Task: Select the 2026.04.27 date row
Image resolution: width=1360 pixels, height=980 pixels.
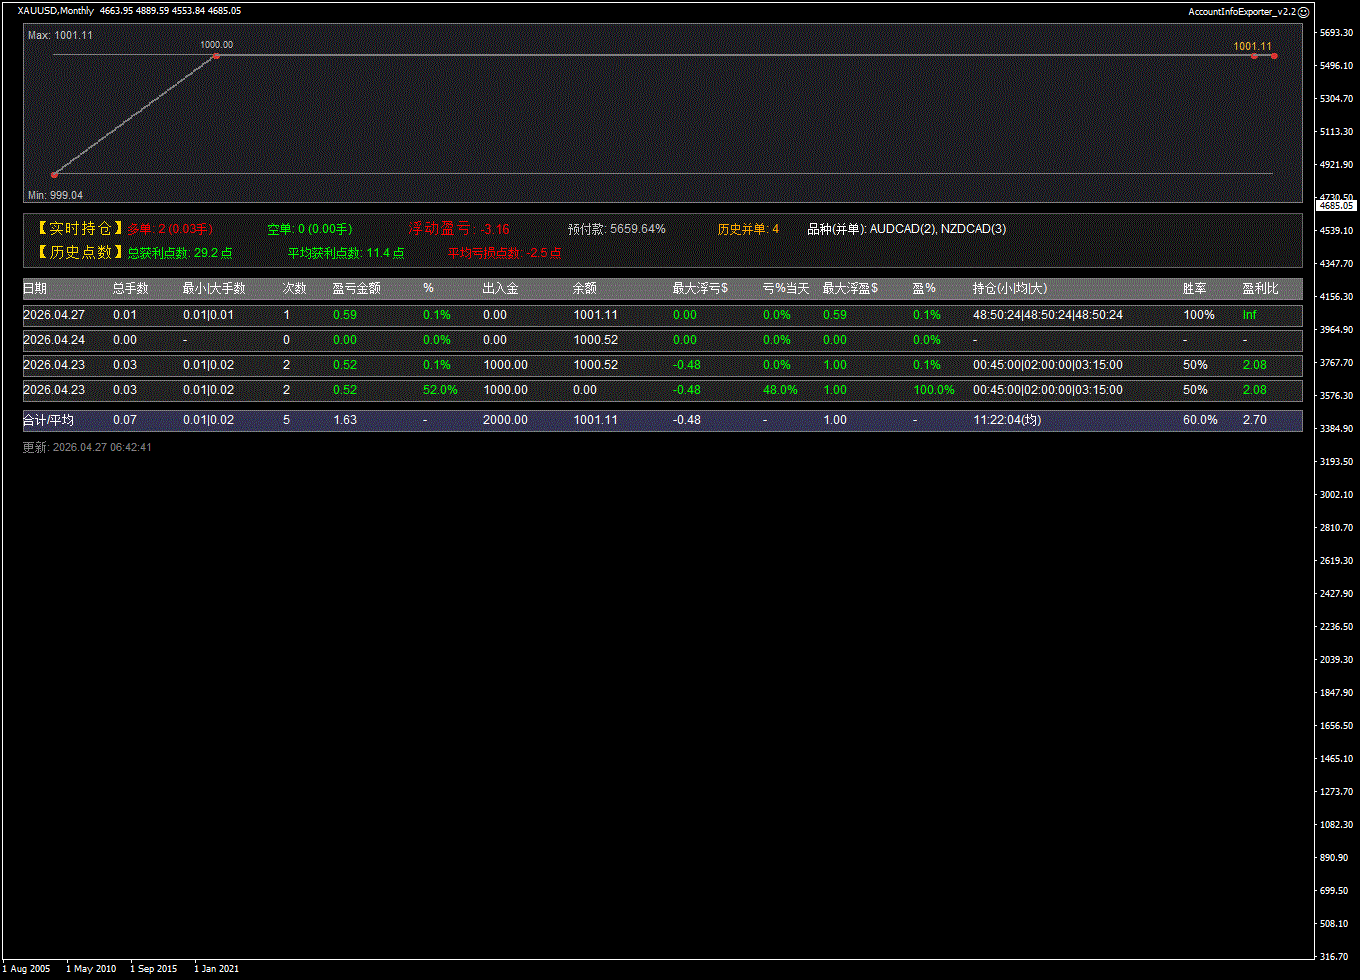Action: [x=54, y=315]
